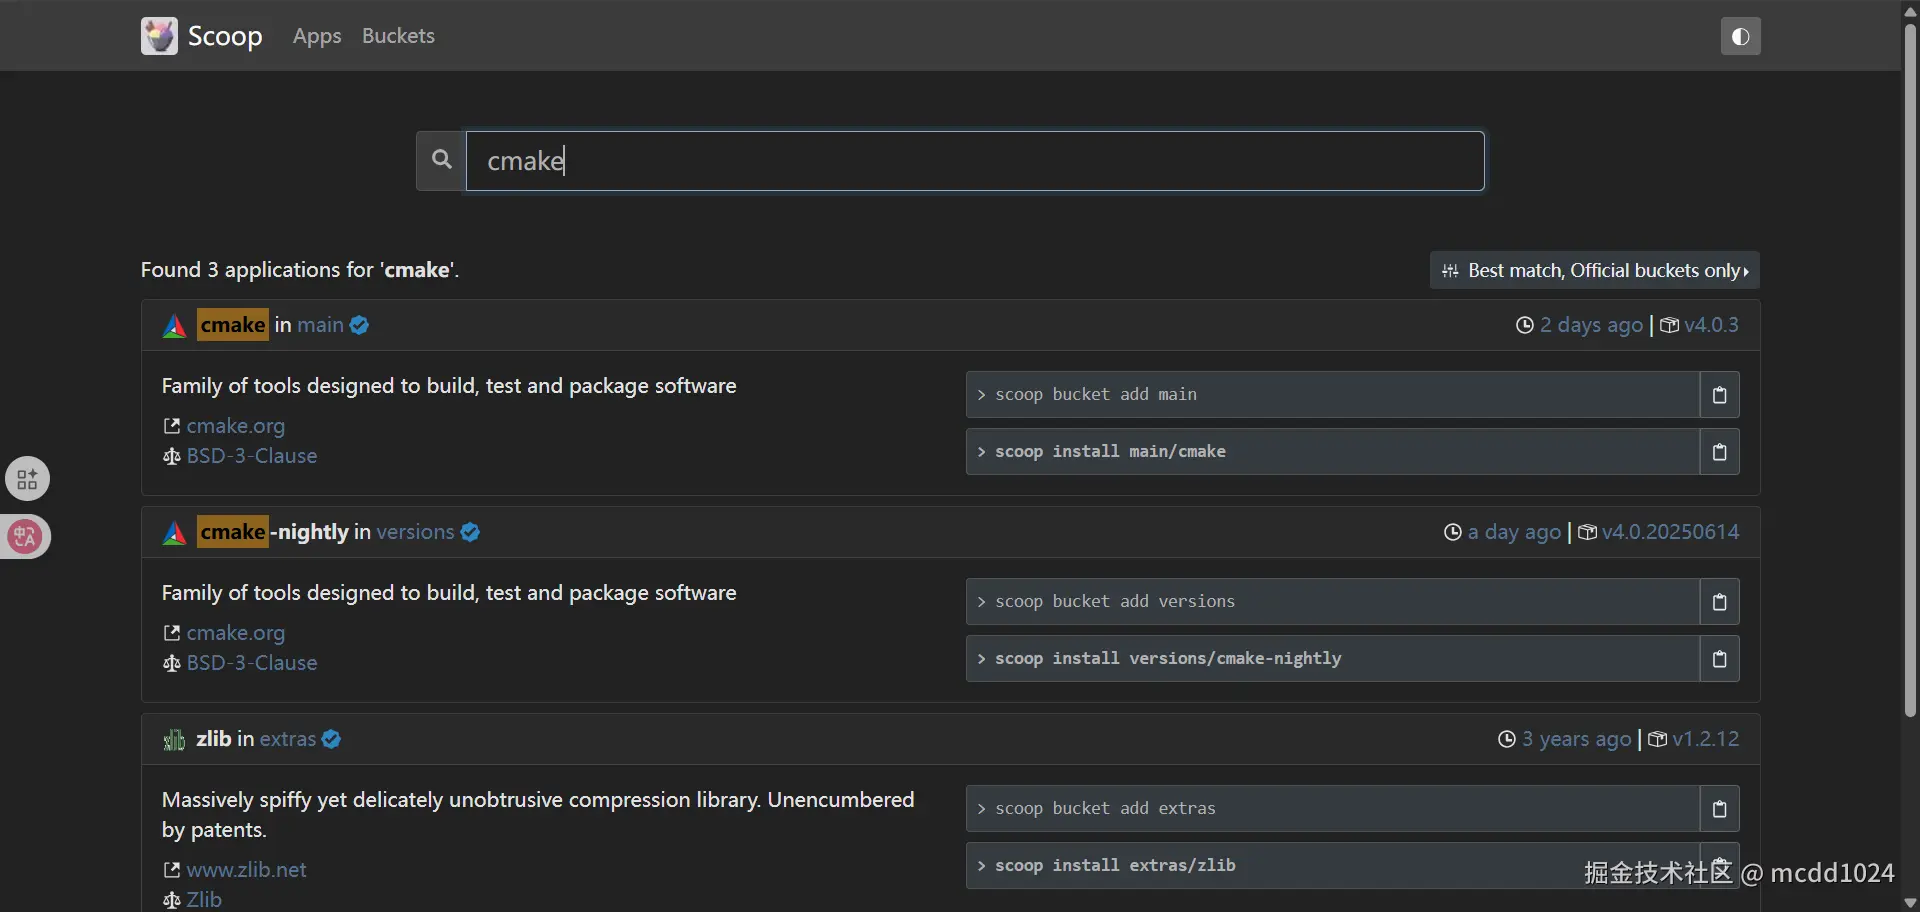The width and height of the screenshot is (1920, 912).
Task: Open the Apps menu item
Action: (317, 36)
